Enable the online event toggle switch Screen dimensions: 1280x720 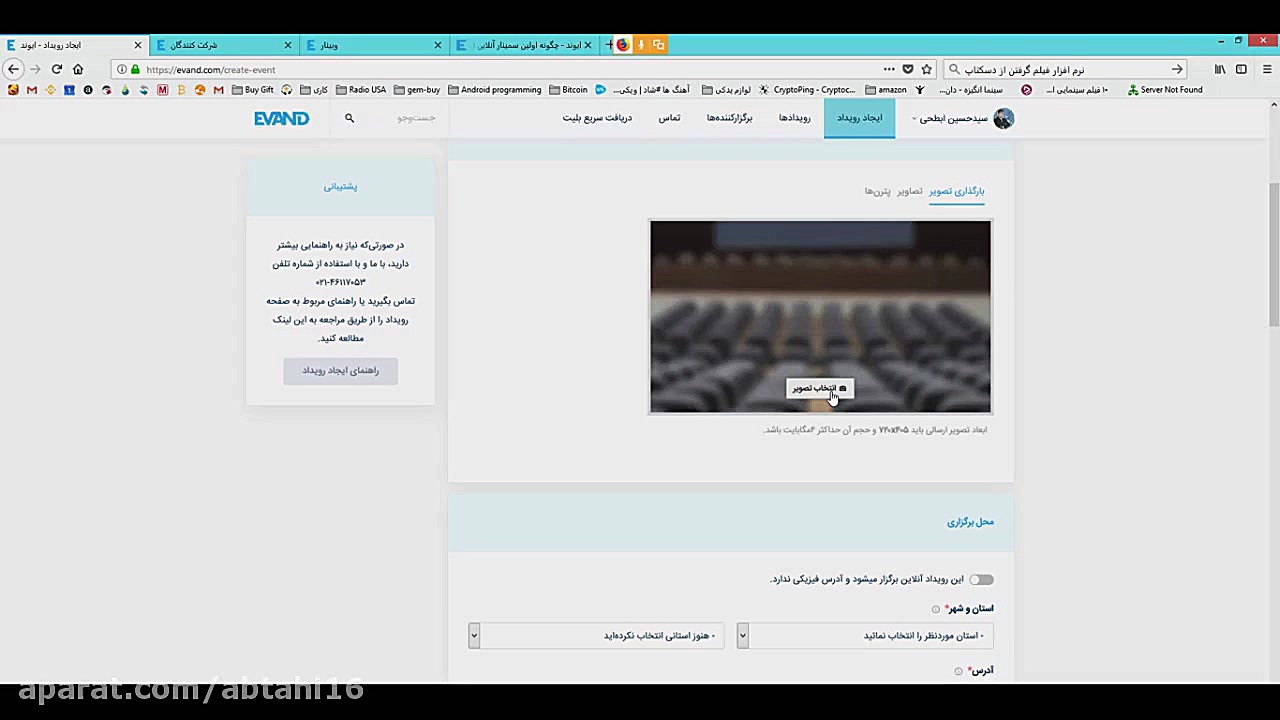[980, 579]
